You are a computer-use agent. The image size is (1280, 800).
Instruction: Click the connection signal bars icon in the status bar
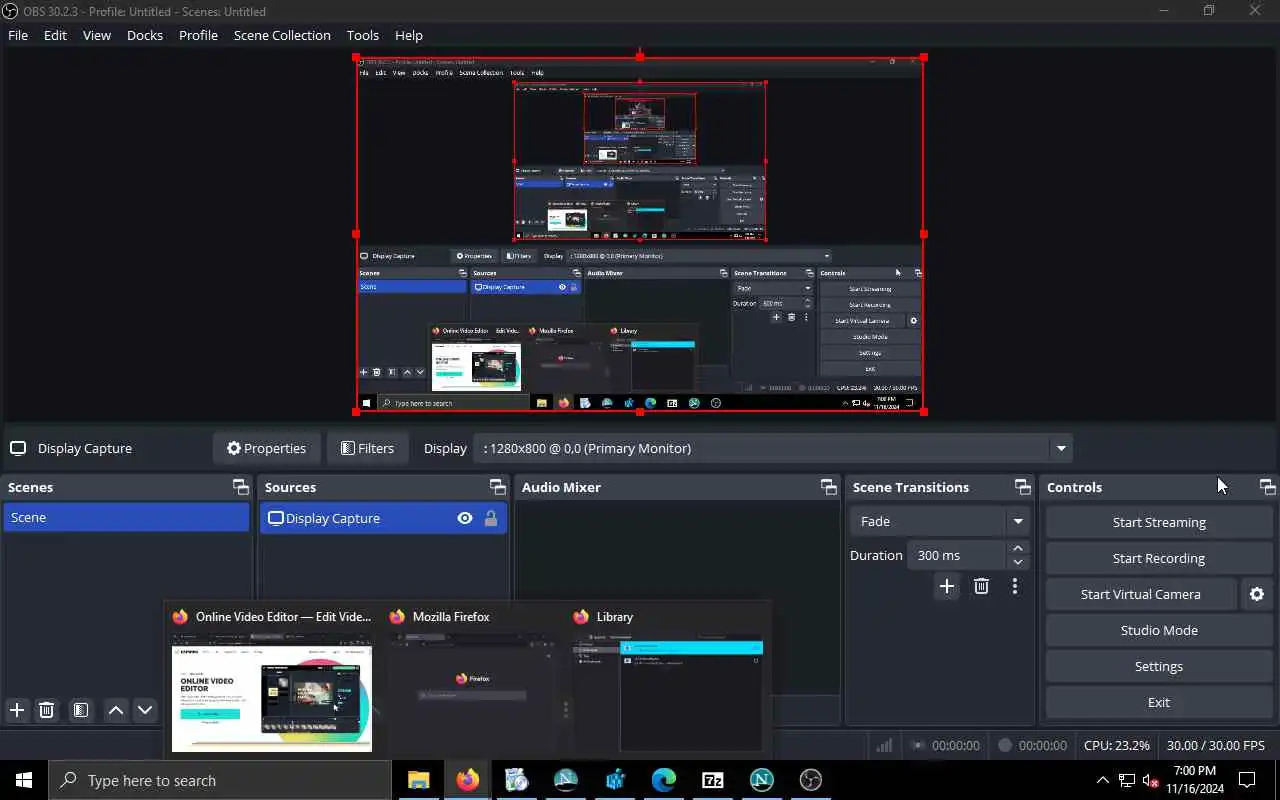[884, 745]
